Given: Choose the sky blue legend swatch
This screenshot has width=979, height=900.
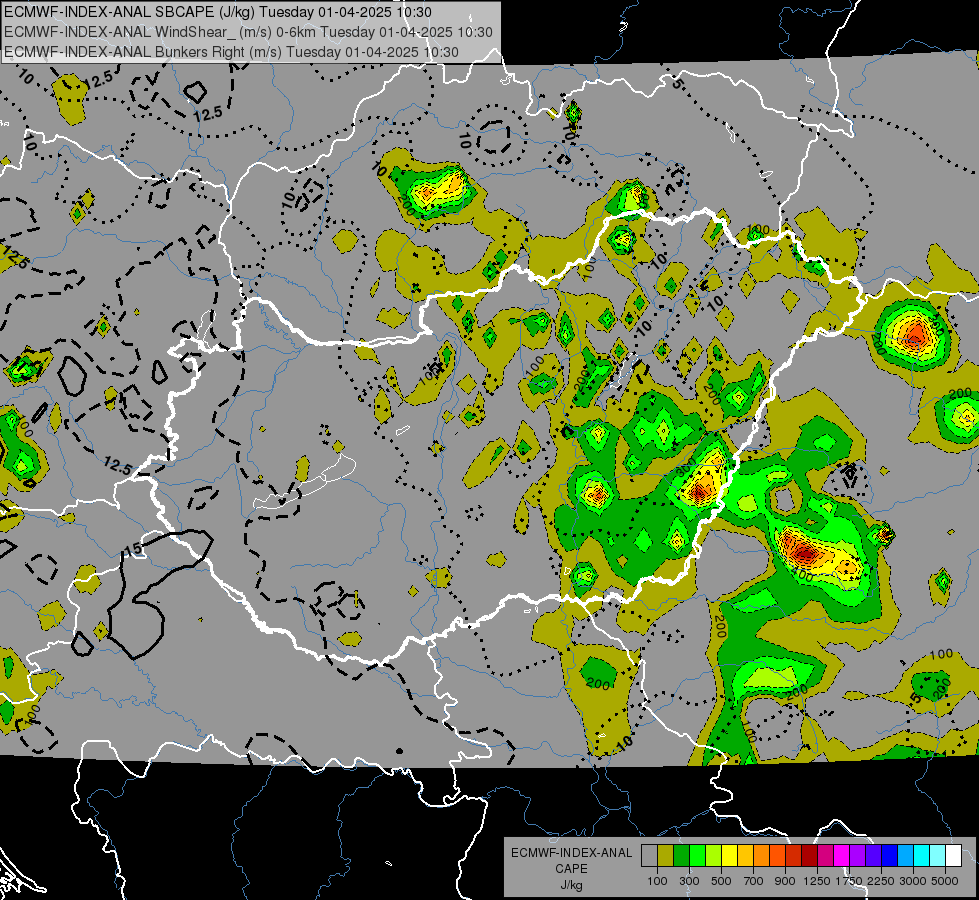Looking at the screenshot, I should pyautogui.click(x=906, y=856).
